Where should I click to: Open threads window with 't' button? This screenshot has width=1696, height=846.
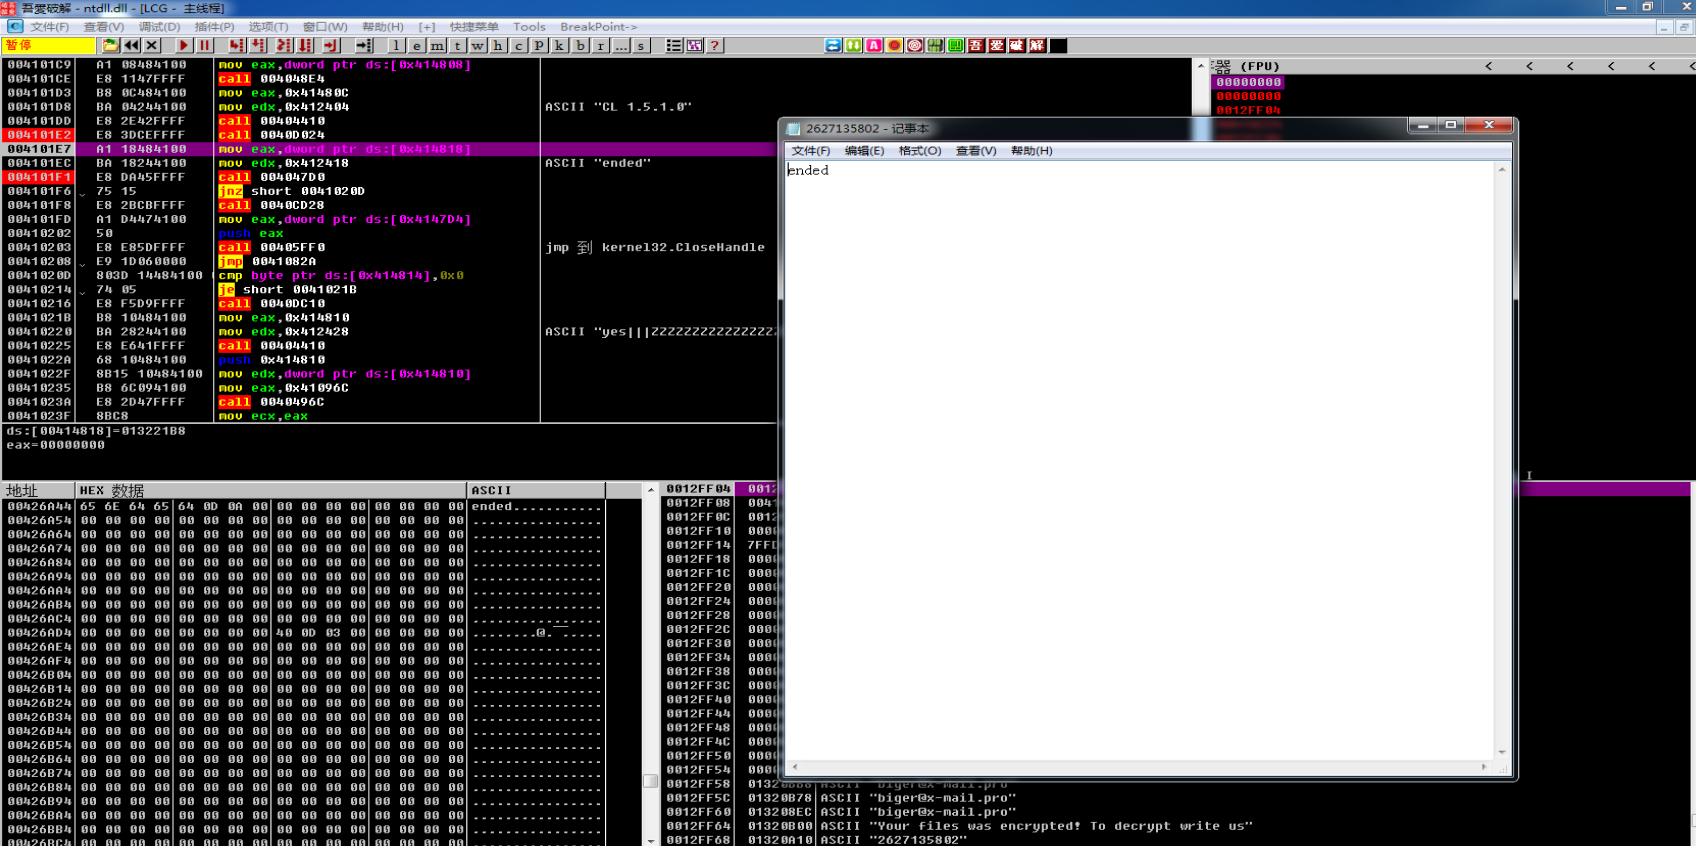coord(457,45)
